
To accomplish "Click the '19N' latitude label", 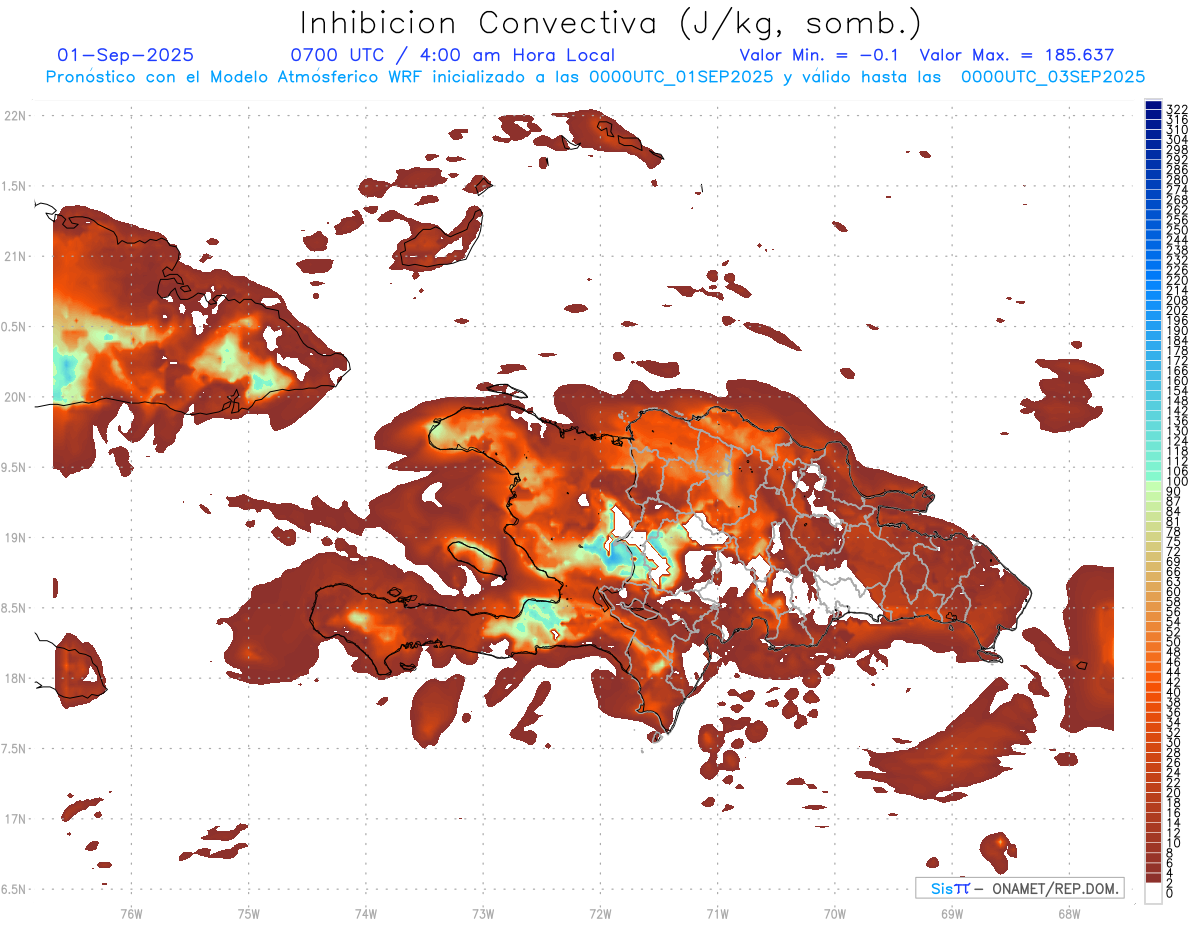I will pos(15,538).
